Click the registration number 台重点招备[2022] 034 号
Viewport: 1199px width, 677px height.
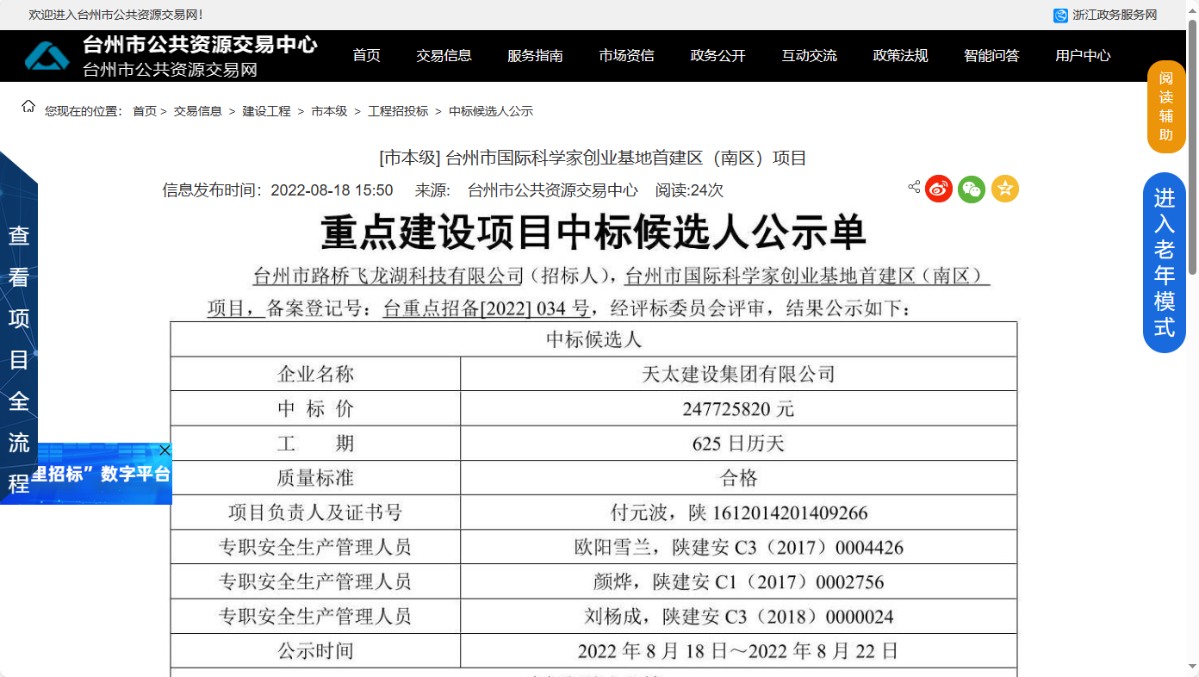tap(486, 308)
